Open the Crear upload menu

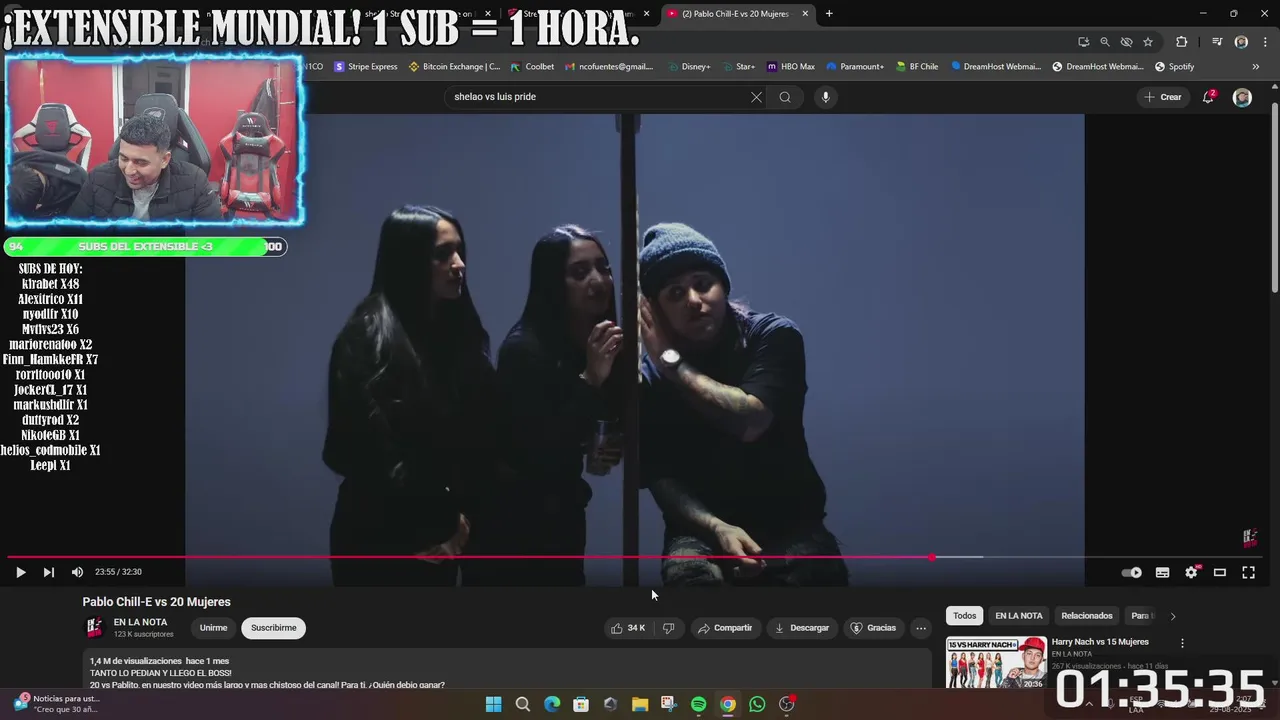coord(1163,97)
